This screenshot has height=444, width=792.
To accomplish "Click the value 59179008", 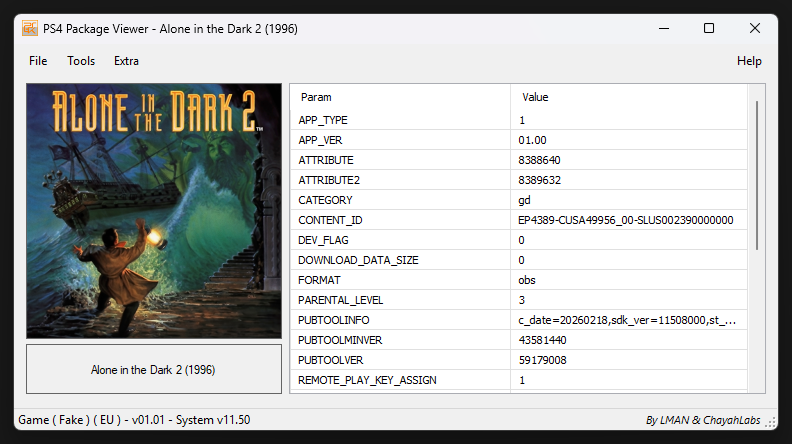I will 542,360.
